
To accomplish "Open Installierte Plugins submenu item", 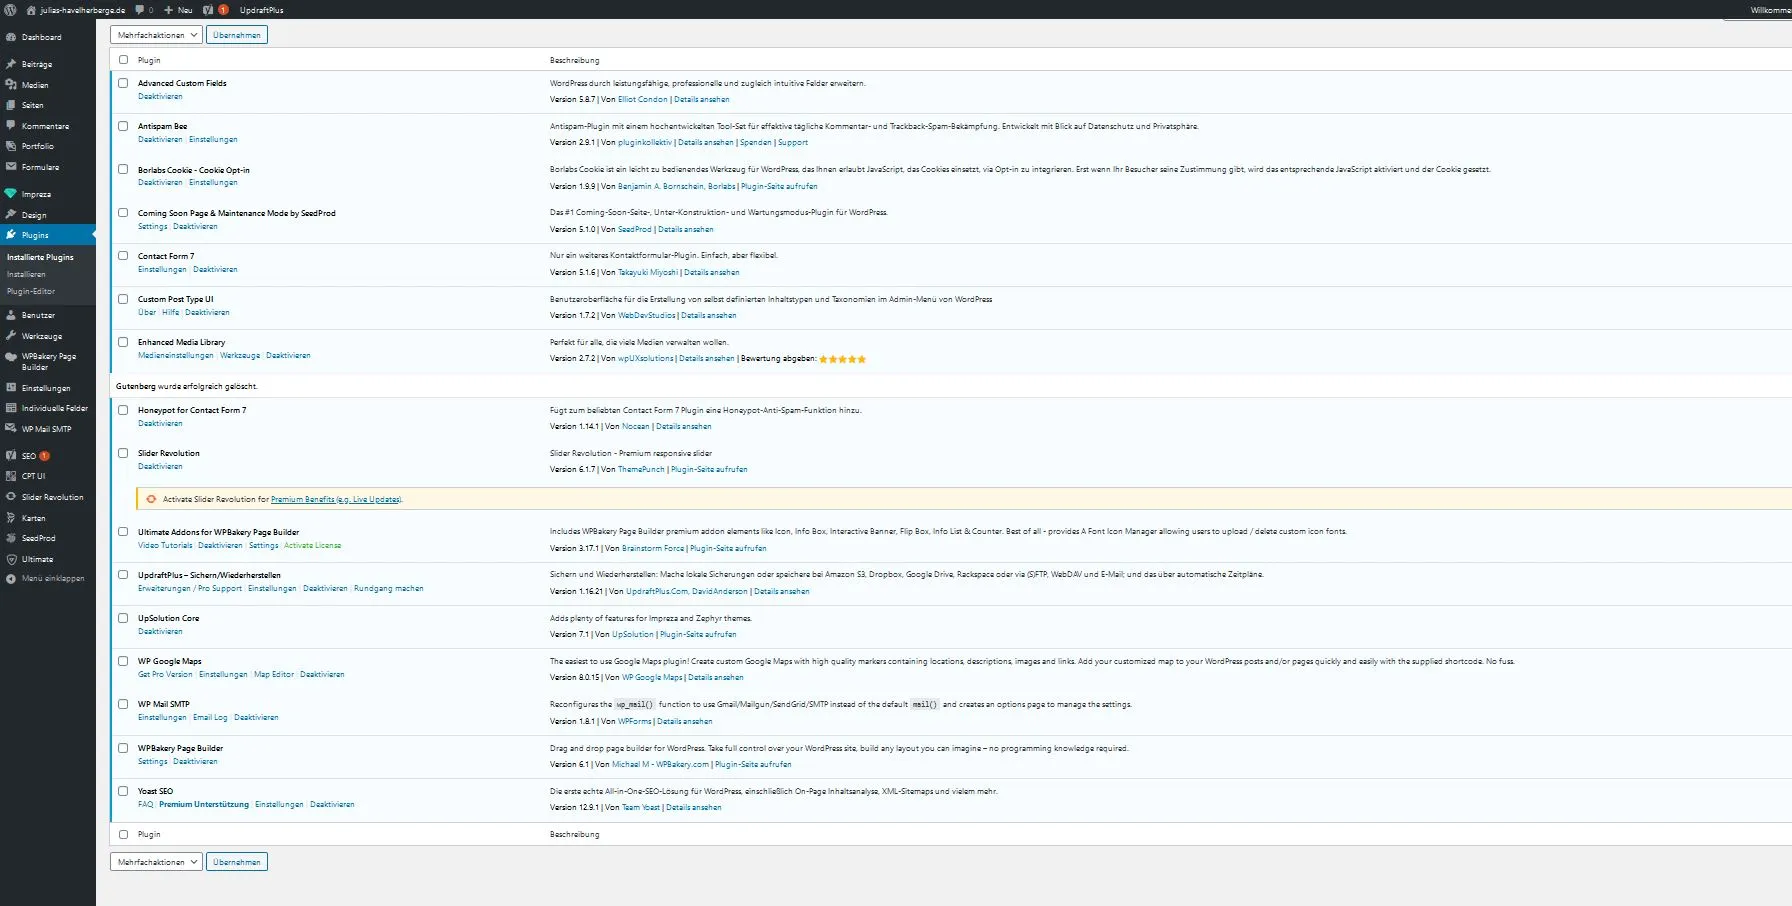I will (40, 257).
